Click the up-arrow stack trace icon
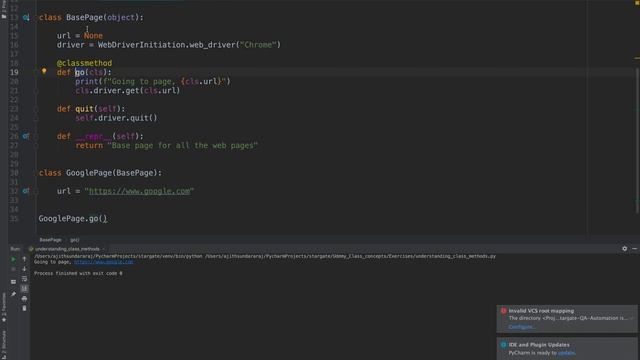This screenshot has width=640, height=360. pyautogui.click(x=24, y=259)
